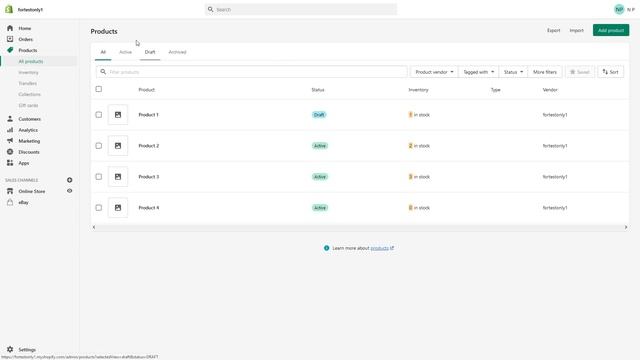640x360 pixels.
Task: Click Product 3 image placeholder
Action: pyautogui.click(x=118, y=177)
